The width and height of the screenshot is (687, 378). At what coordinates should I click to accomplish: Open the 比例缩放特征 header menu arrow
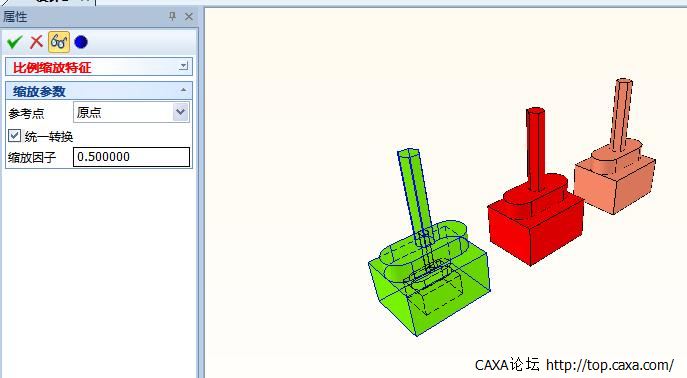click(184, 66)
